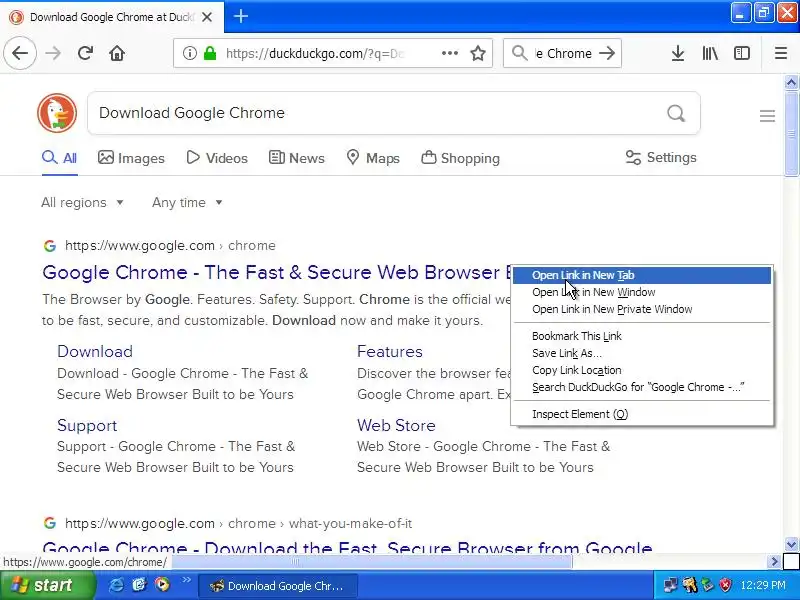Click the first result's google.com URL text

[x=140, y=246]
